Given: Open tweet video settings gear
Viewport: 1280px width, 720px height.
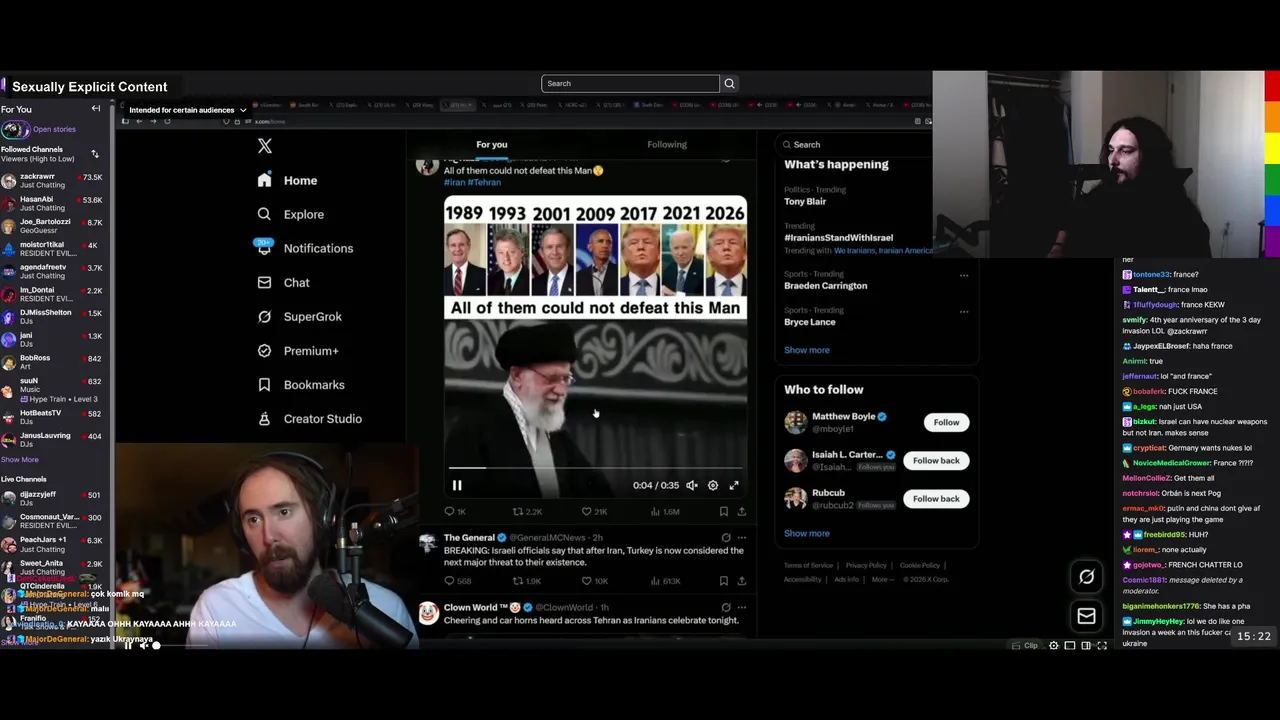Looking at the screenshot, I should pyautogui.click(x=713, y=485).
